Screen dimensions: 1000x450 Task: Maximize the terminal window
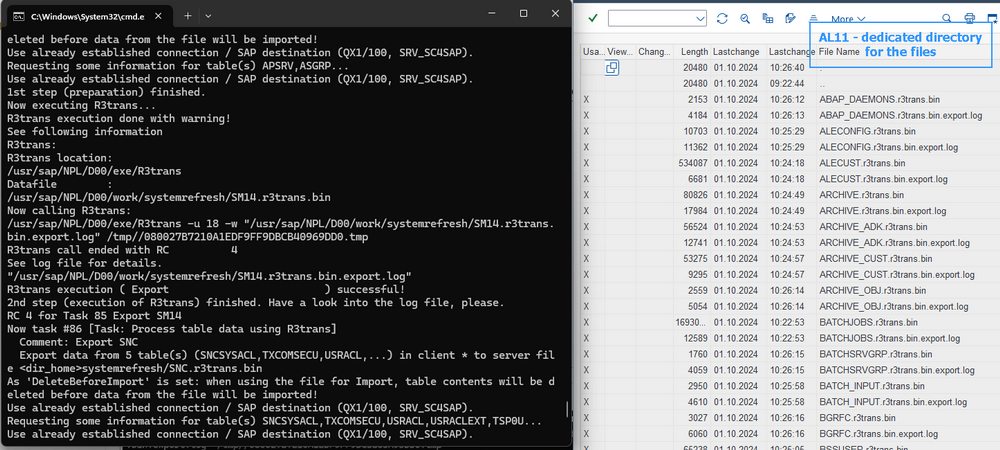(523, 13)
